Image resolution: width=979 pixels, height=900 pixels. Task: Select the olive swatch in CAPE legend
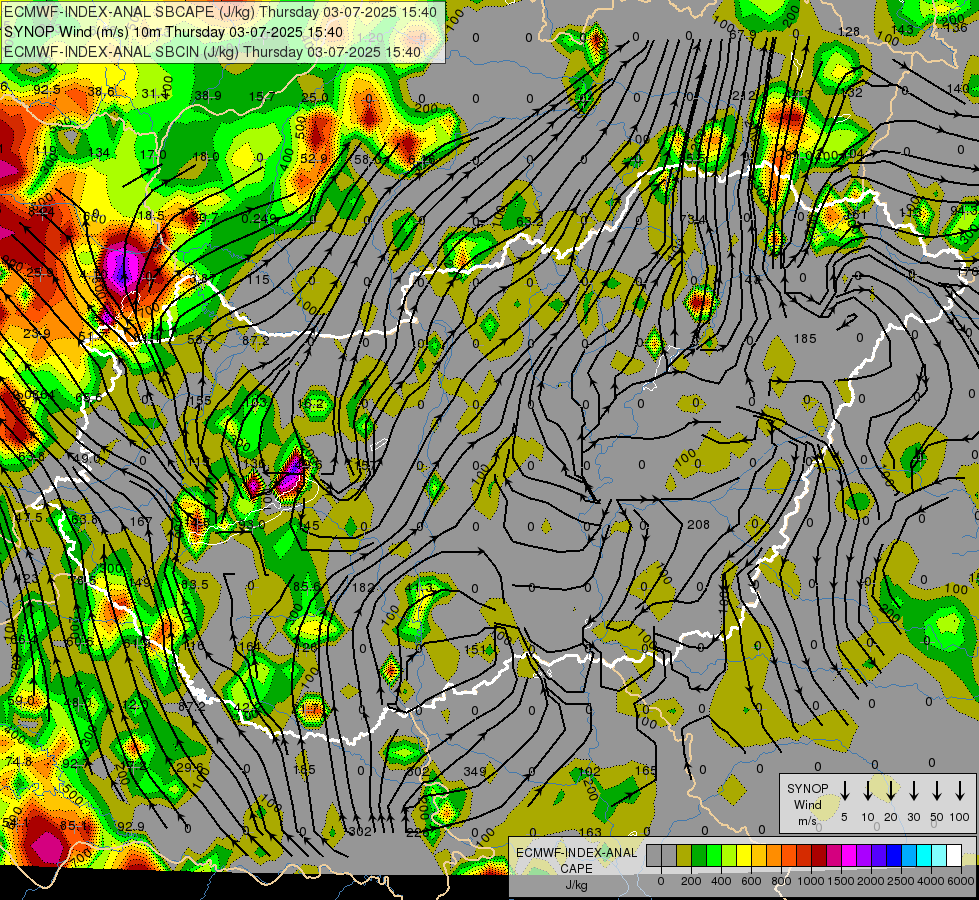[684, 855]
